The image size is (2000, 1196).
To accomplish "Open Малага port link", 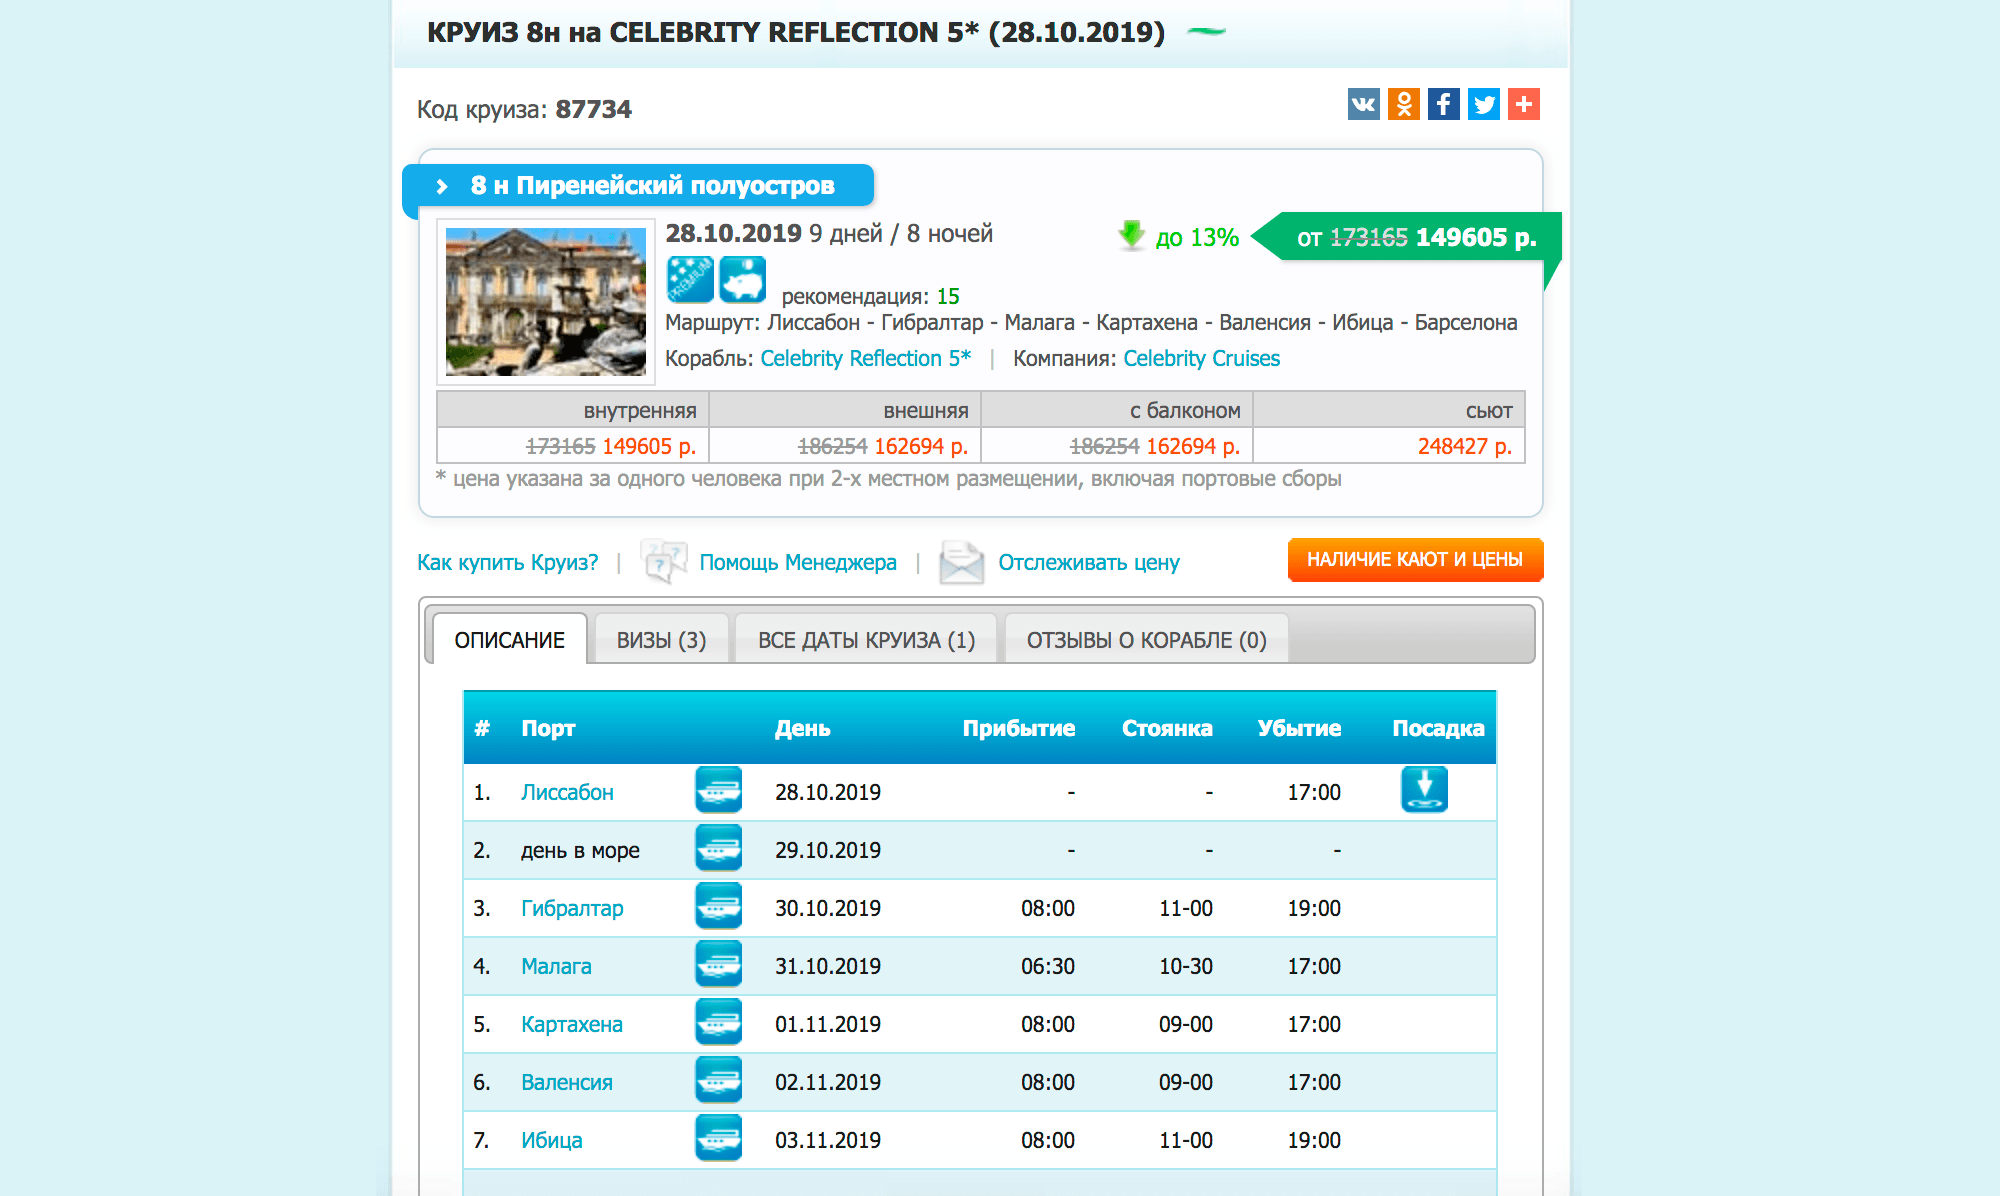I will tap(556, 966).
